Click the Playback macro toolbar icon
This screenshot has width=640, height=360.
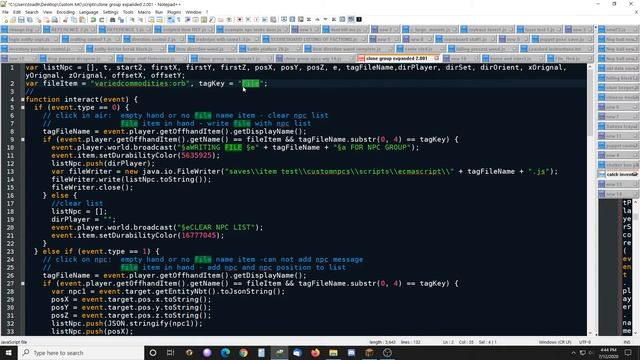(256, 20)
